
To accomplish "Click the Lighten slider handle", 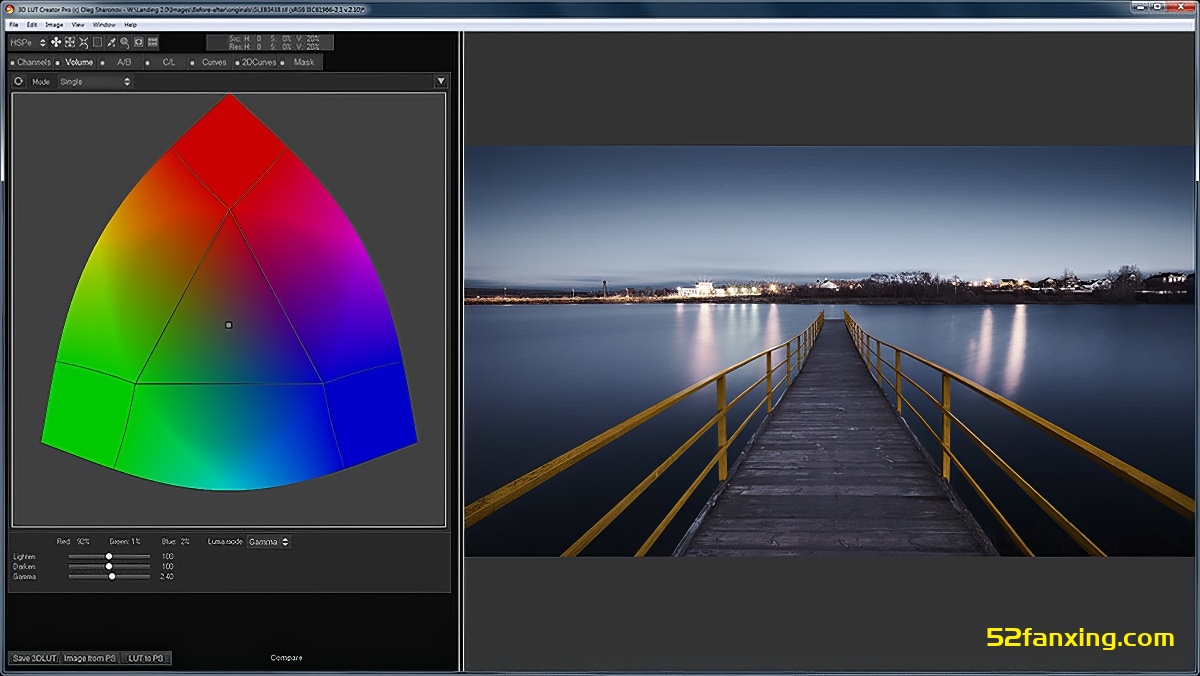I will coord(109,556).
